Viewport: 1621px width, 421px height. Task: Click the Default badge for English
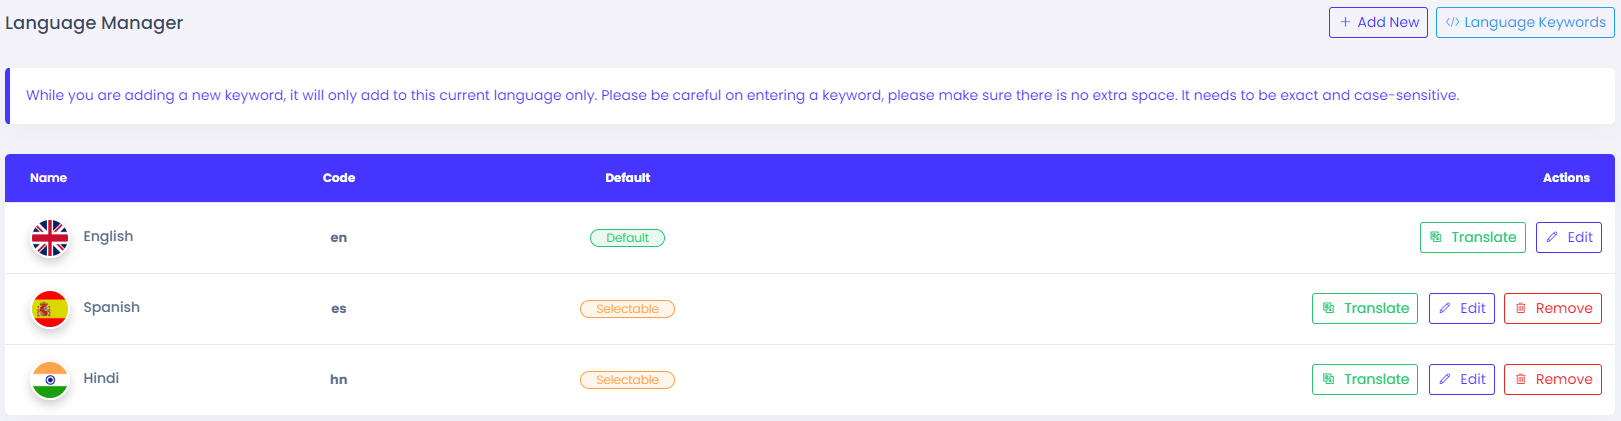[x=627, y=238]
